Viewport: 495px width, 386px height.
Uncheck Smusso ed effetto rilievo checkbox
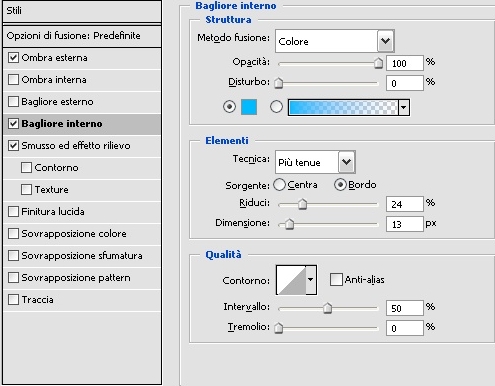13,146
